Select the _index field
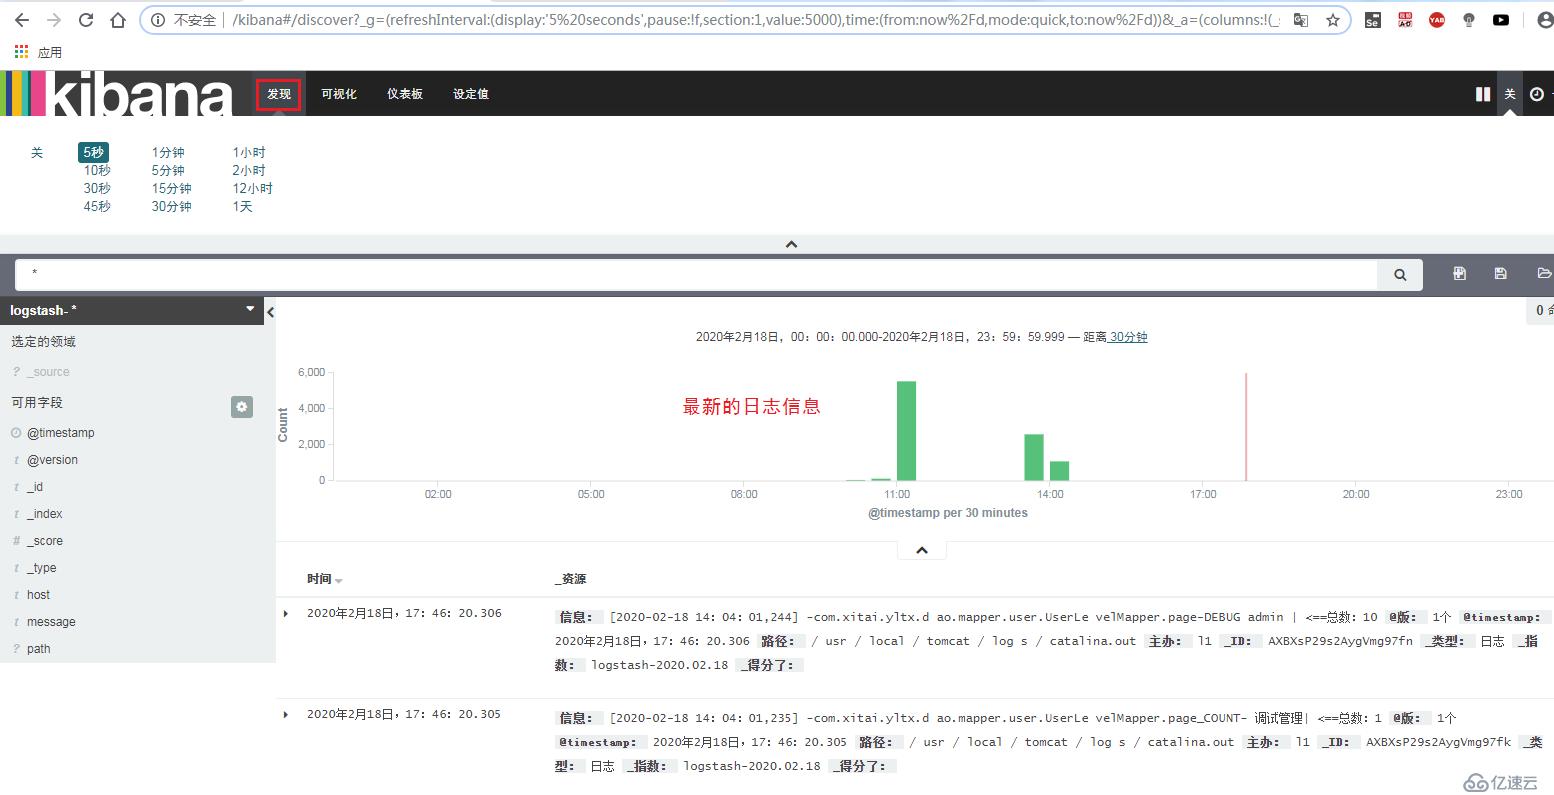Image resolution: width=1554 pixels, height=795 pixels. (44, 514)
